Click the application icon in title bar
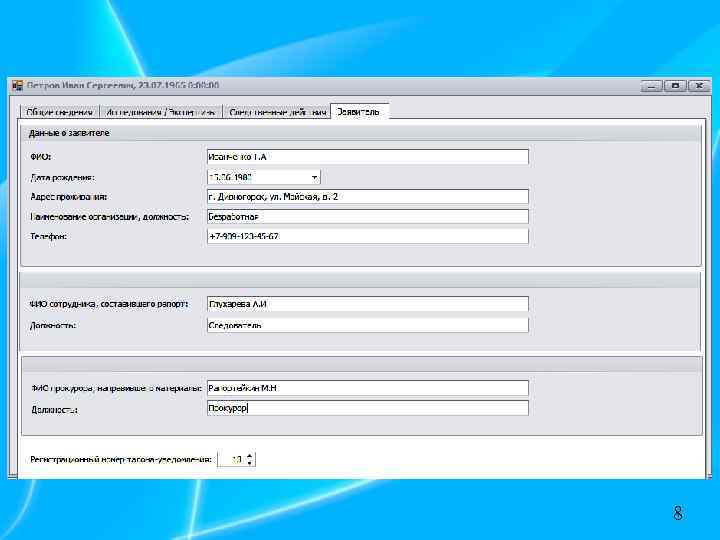 coord(17,85)
